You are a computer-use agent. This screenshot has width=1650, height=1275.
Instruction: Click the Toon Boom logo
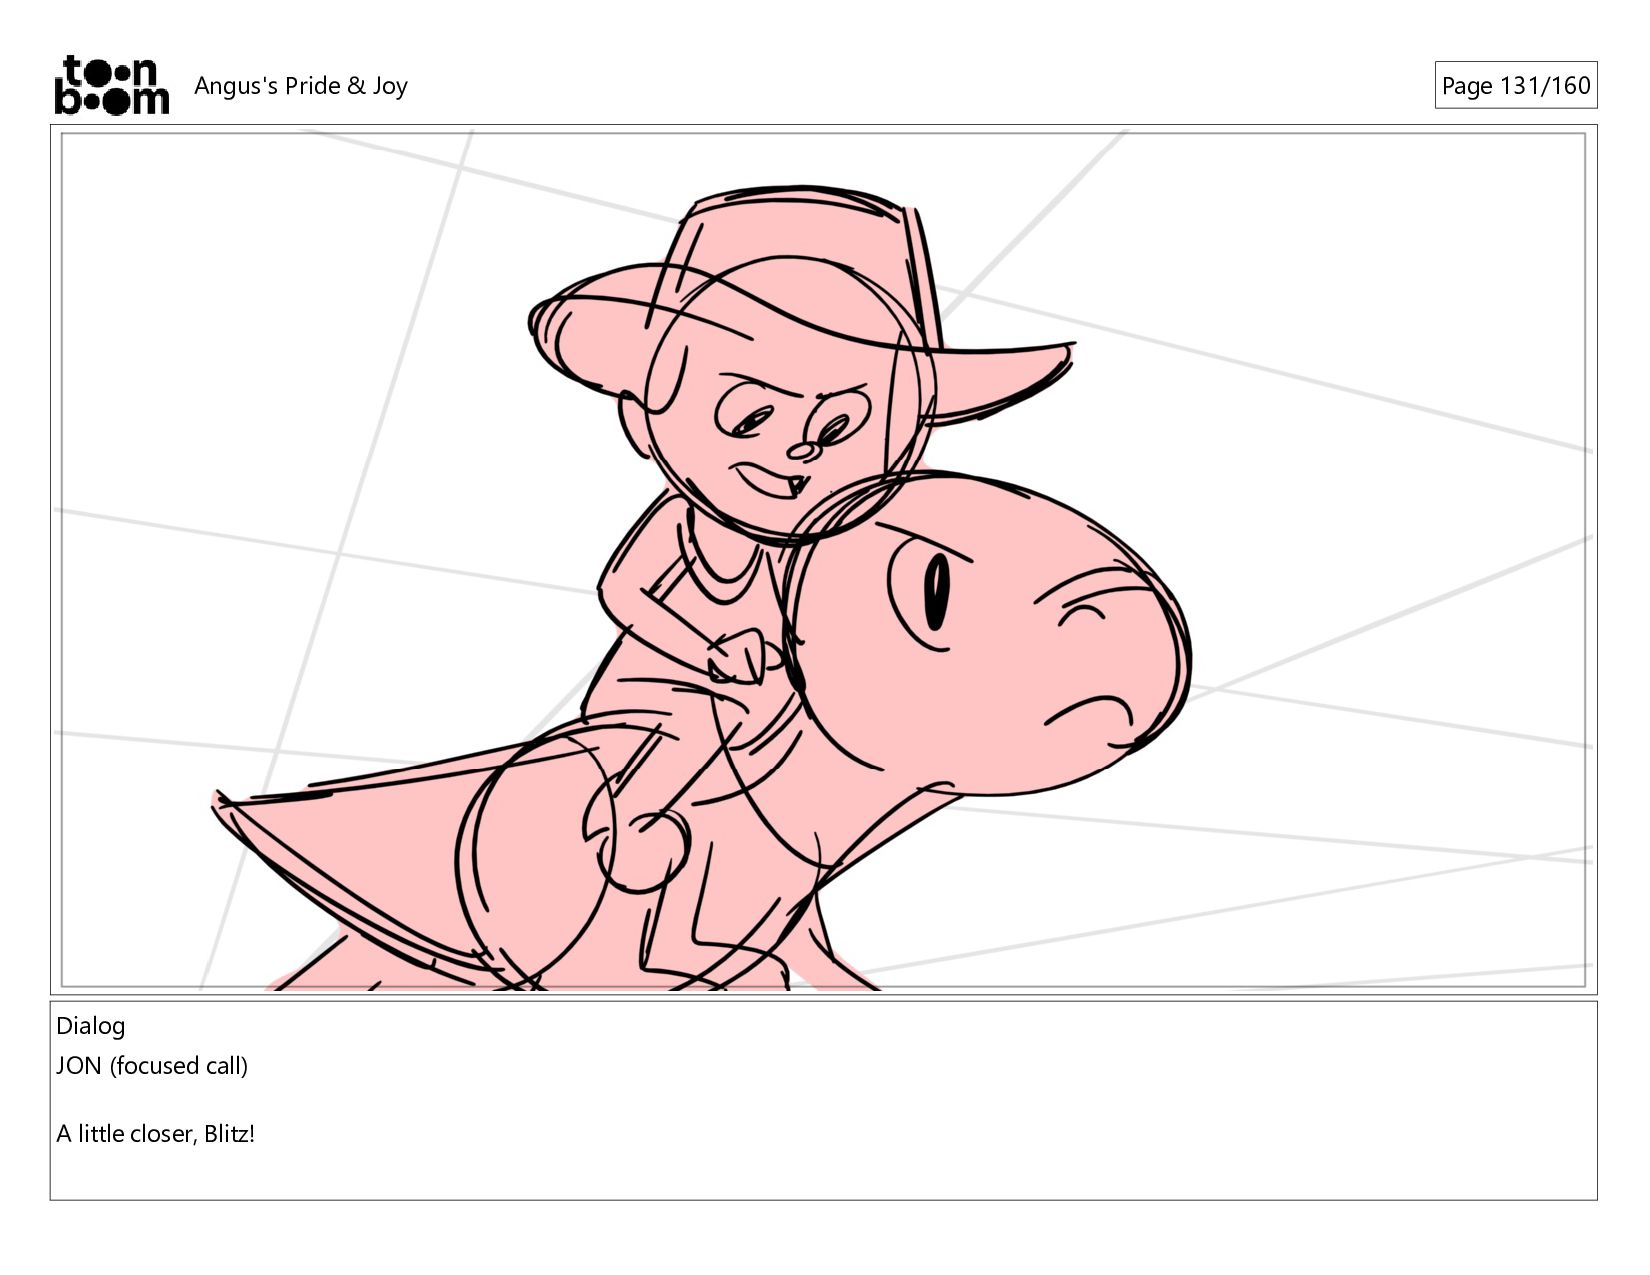coord(111,85)
